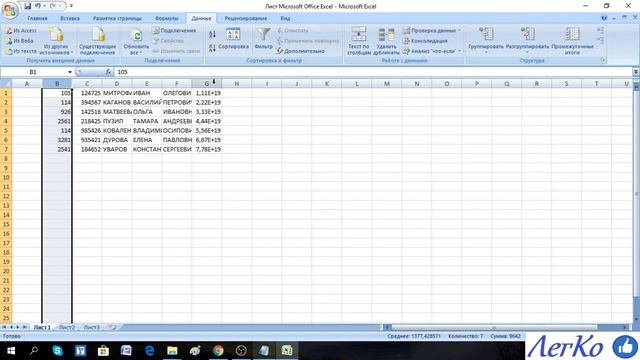Open the Разметка страницы tab

117,18
